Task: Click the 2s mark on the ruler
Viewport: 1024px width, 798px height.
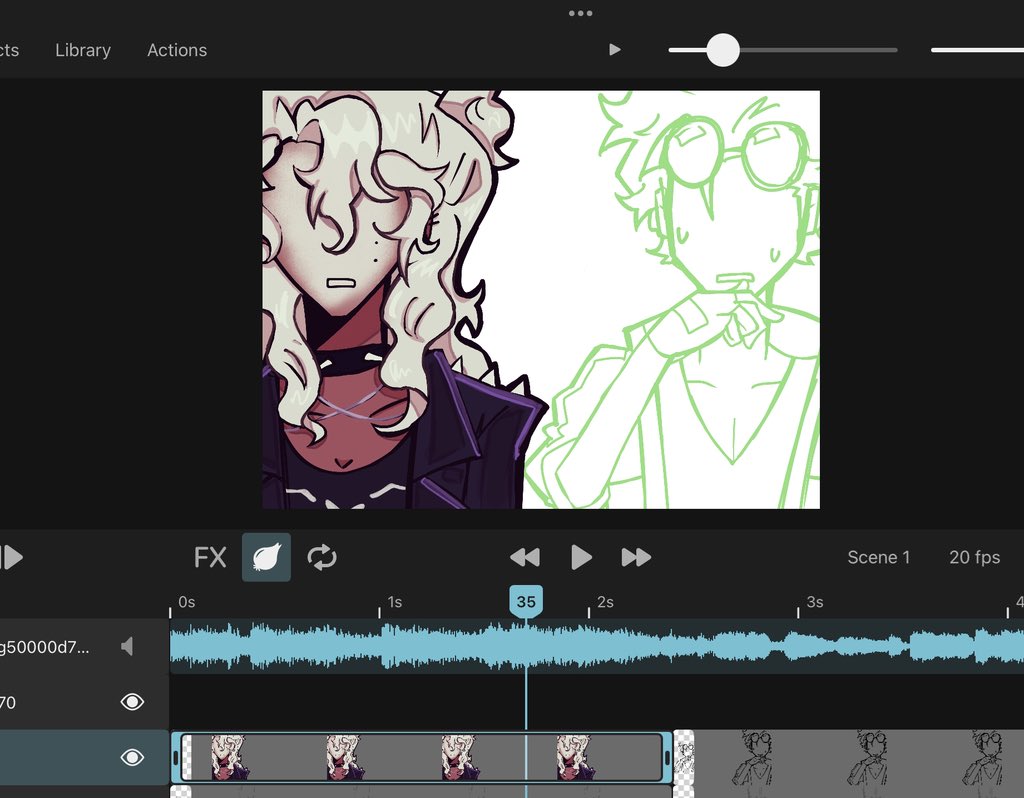Action: click(x=605, y=602)
